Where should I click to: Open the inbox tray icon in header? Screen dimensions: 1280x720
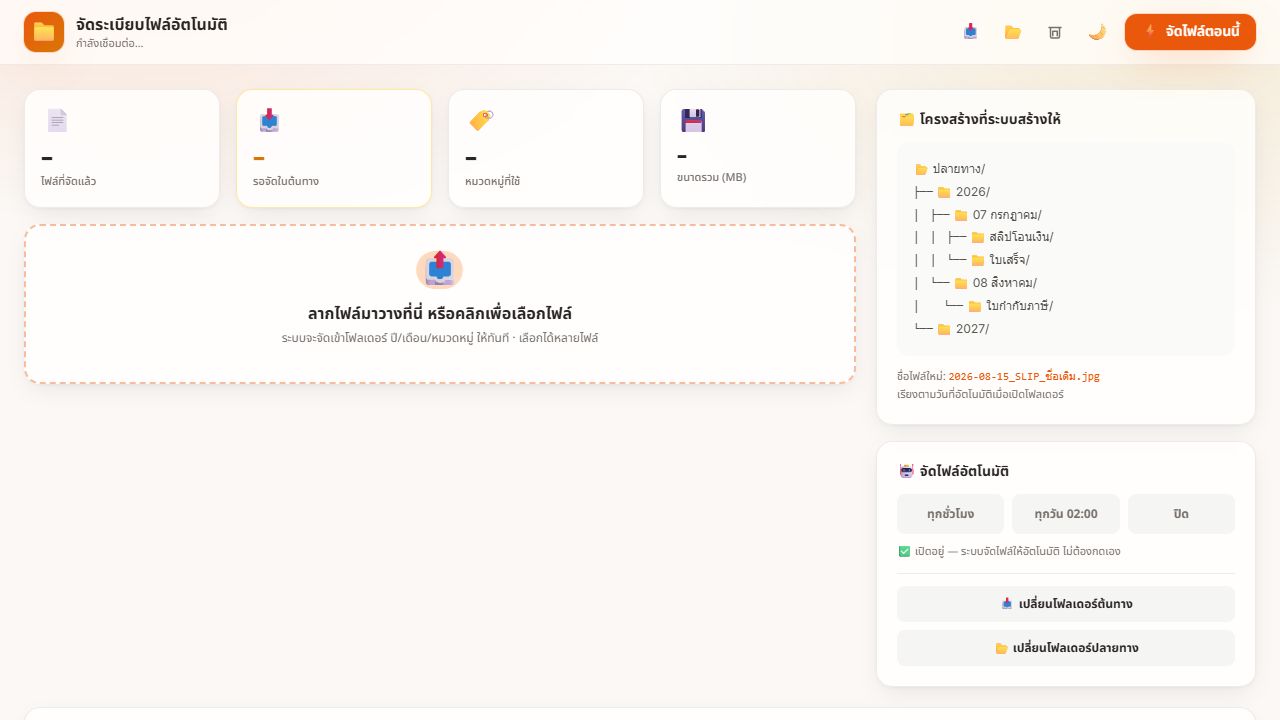click(970, 32)
